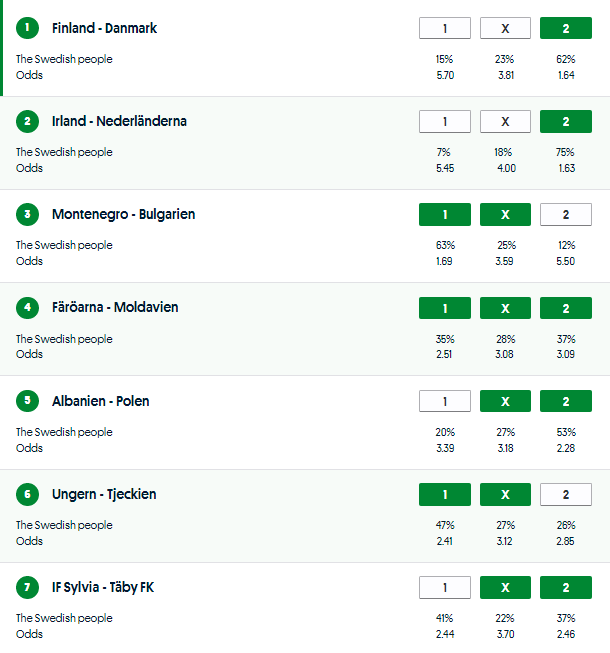
Task: Click match number 1 badge
Action: [x=28, y=28]
